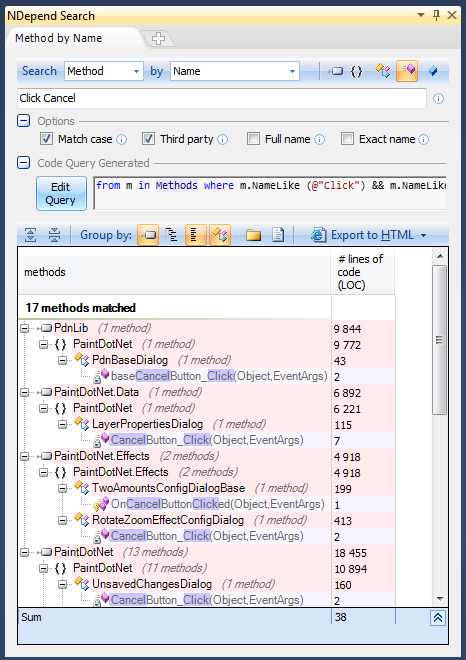Add a new search tab
Viewport: 466px width, 660px height.
point(158,38)
